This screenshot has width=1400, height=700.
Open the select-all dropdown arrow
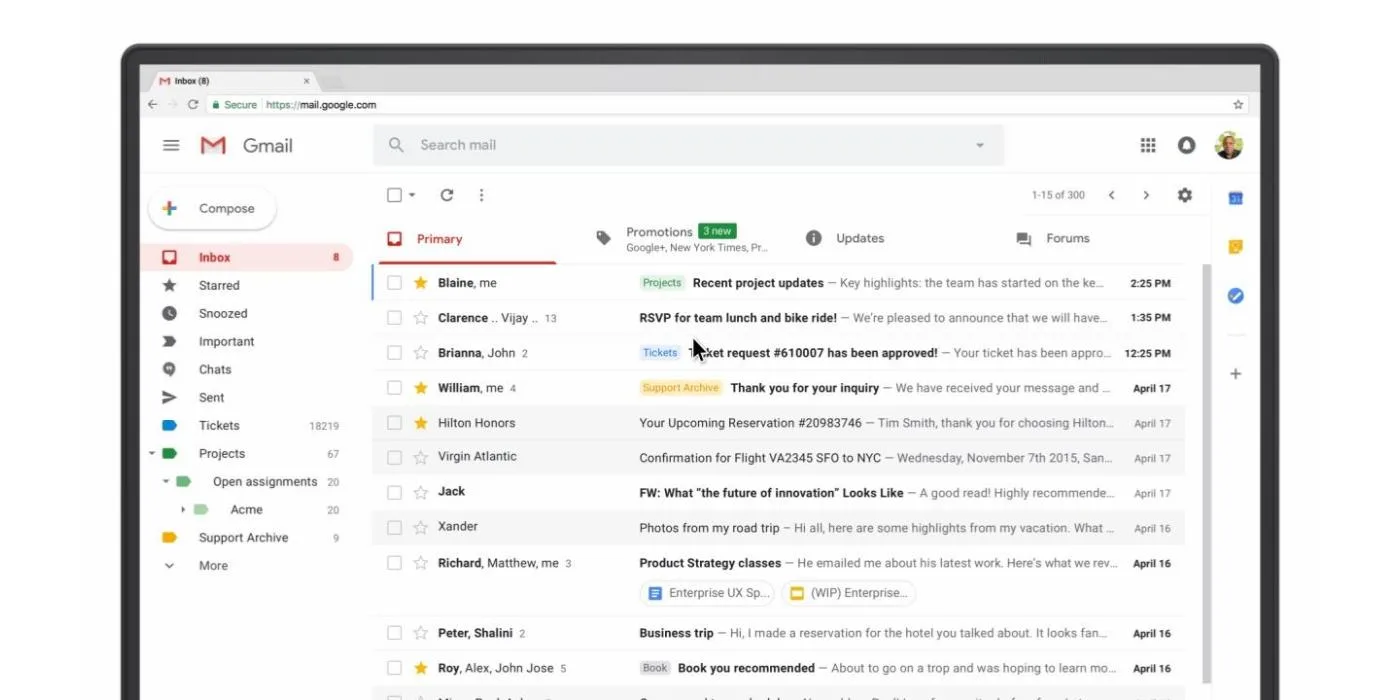(412, 195)
